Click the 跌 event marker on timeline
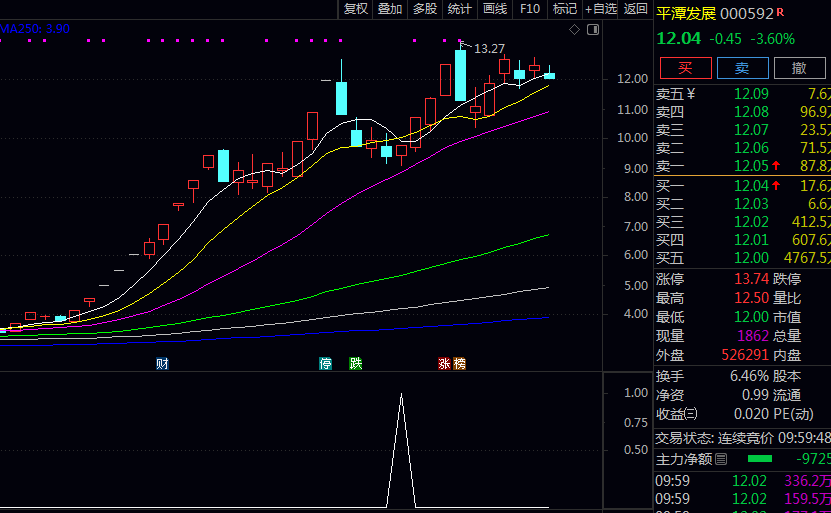This screenshot has height=513, width=831. point(355,363)
